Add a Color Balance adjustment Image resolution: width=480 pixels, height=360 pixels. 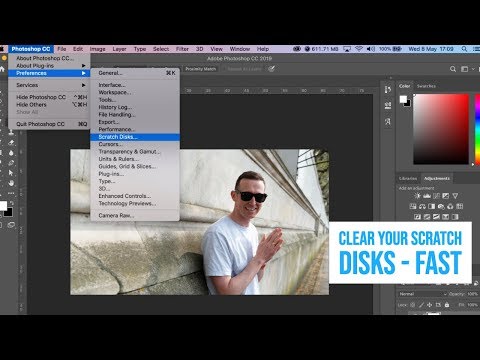pos(422,206)
